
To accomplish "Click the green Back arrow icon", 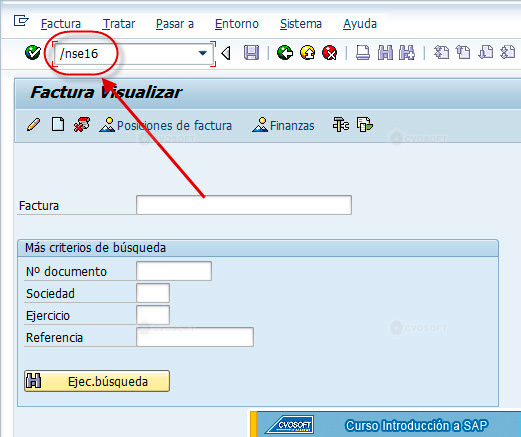I will click(x=285, y=53).
